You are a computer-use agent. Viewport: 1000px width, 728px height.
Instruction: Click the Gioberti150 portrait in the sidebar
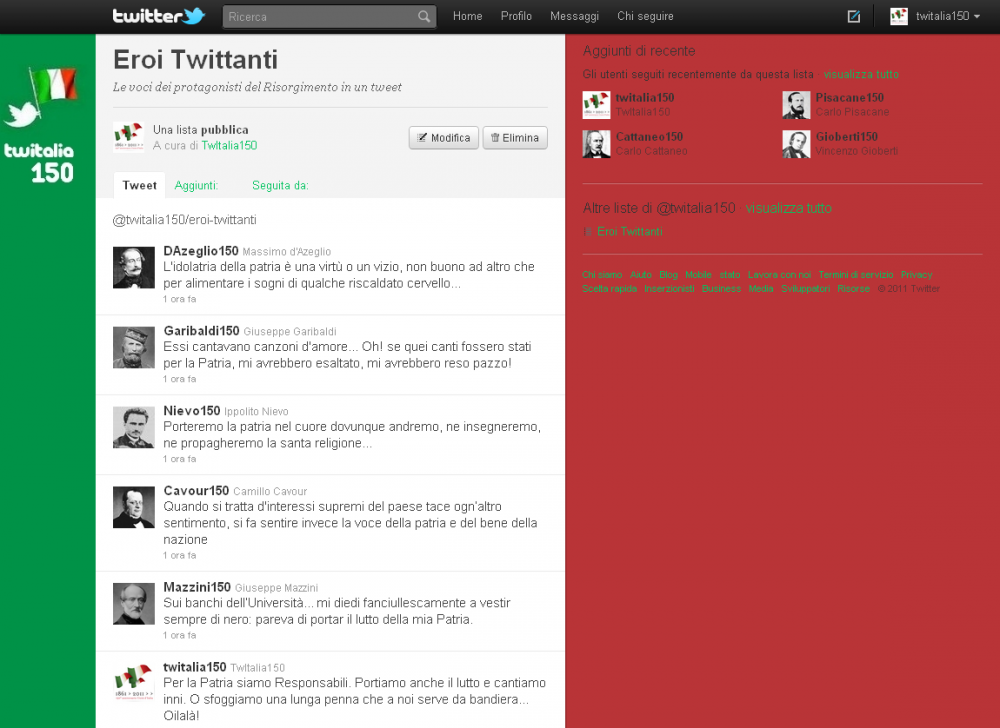point(797,144)
